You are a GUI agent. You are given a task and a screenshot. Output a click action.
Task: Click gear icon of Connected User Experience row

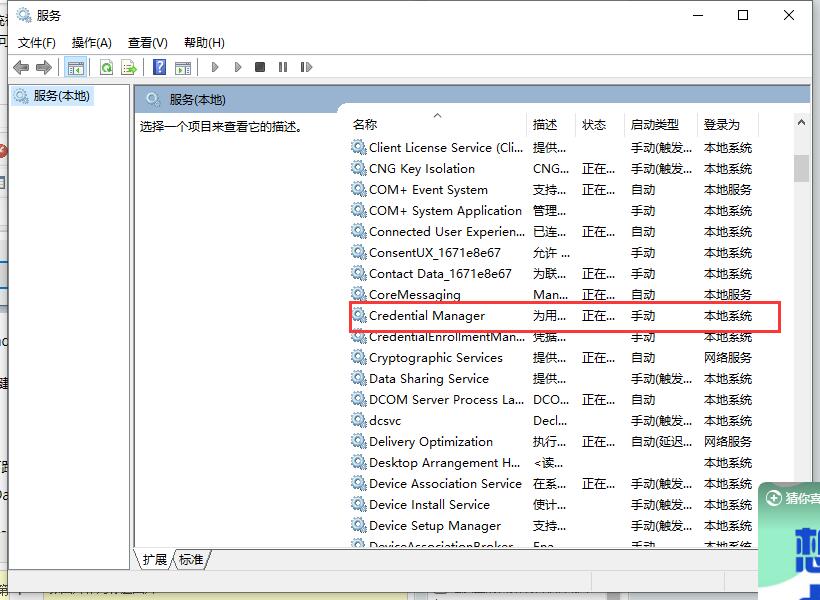(358, 231)
